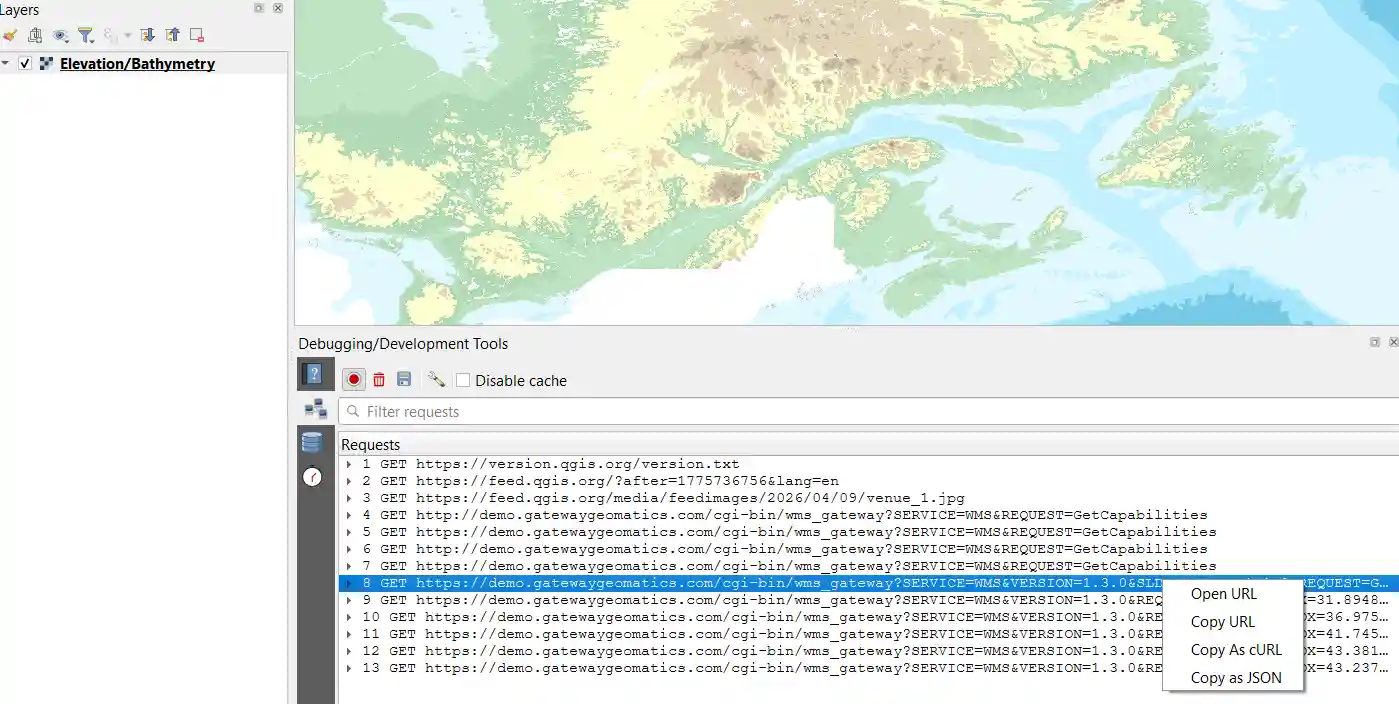Select request 5 https GetCapabilities text
The image size is (1399, 704).
[x=789, y=532]
